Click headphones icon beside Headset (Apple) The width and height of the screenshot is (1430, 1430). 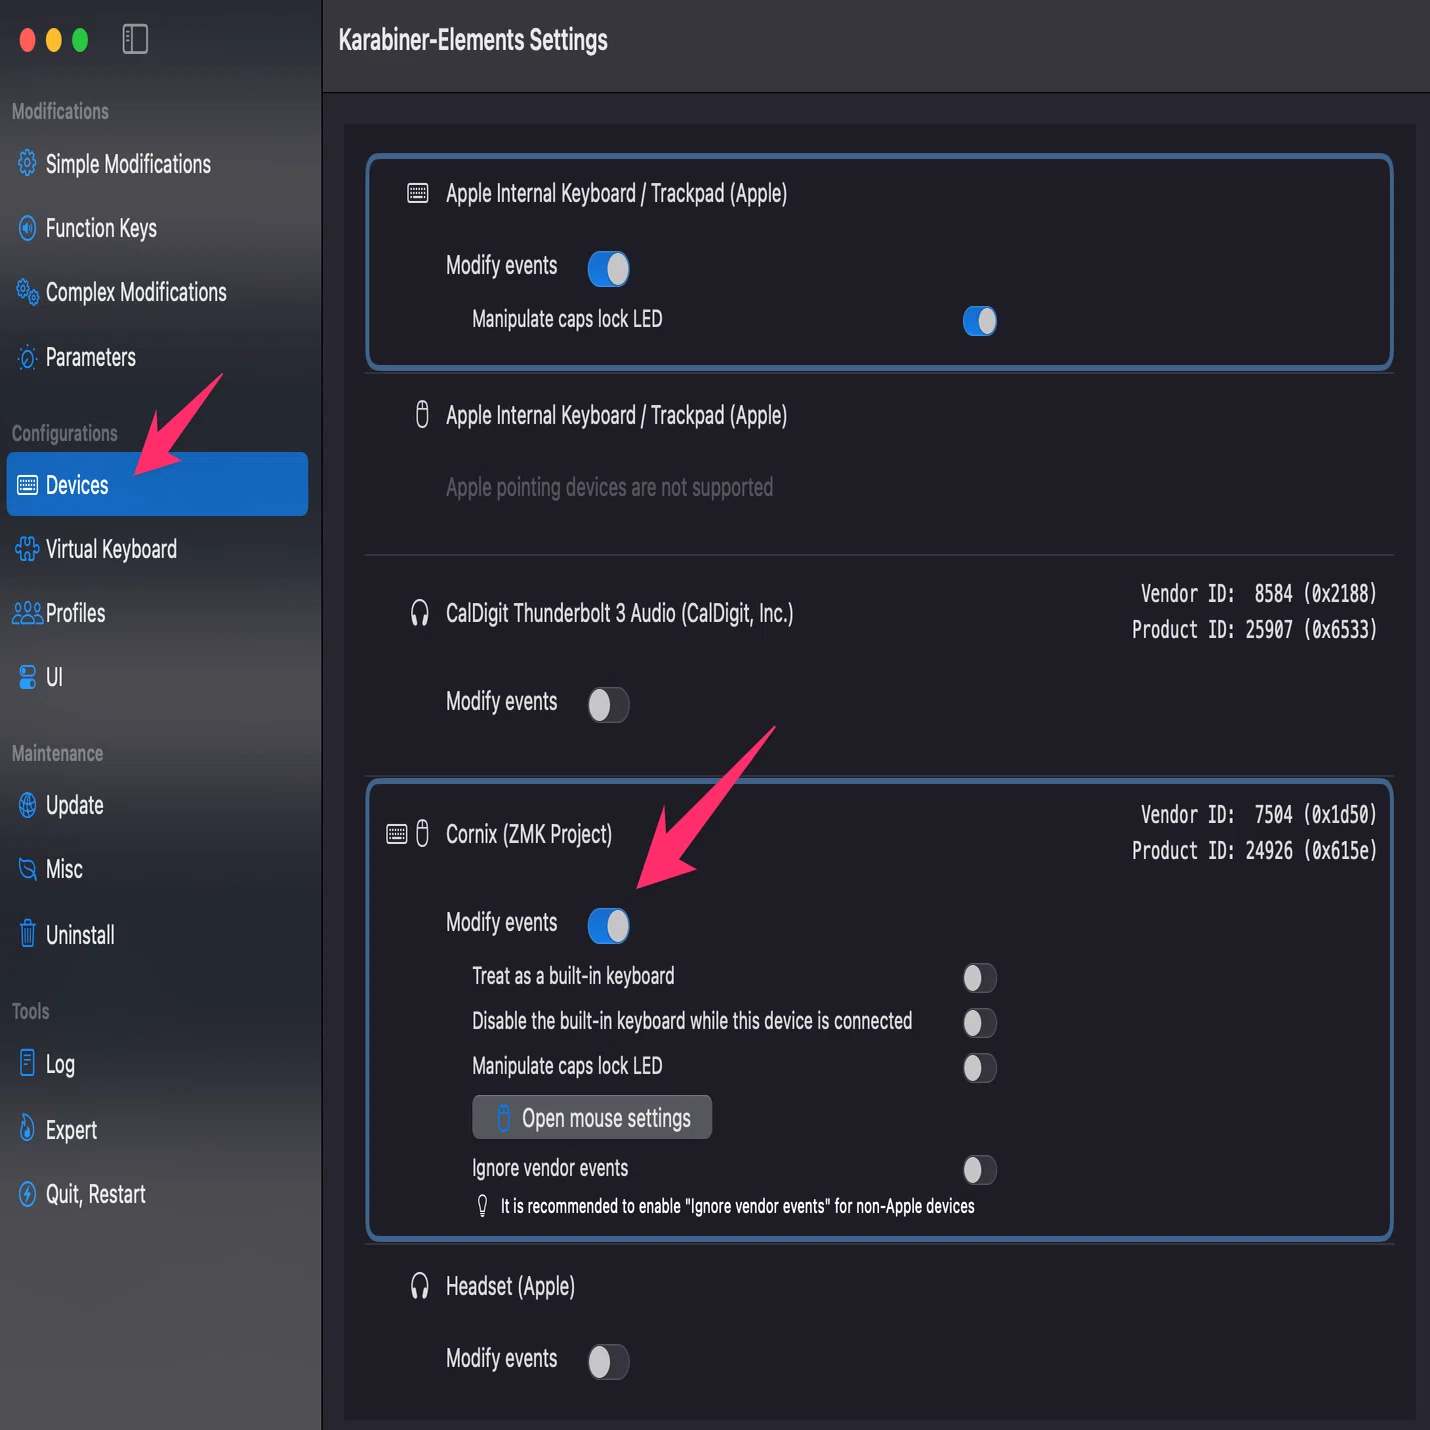pyautogui.click(x=420, y=1286)
